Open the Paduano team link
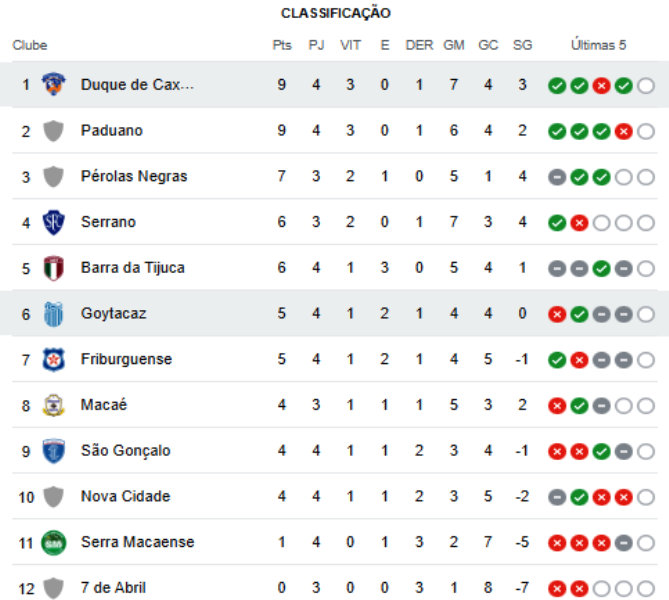 [112, 130]
